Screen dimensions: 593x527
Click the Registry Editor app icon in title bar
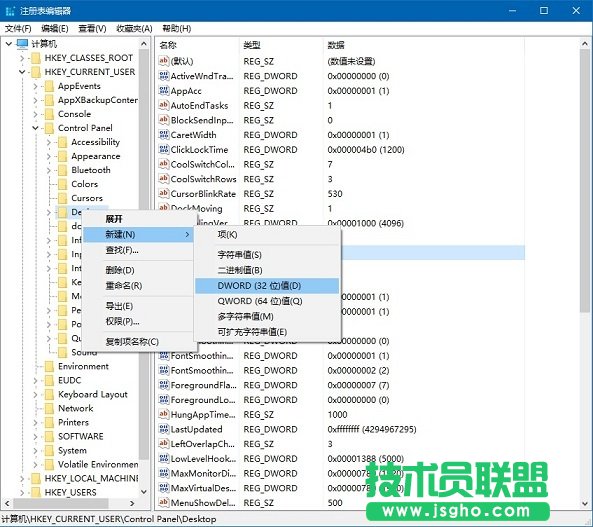[10, 11]
